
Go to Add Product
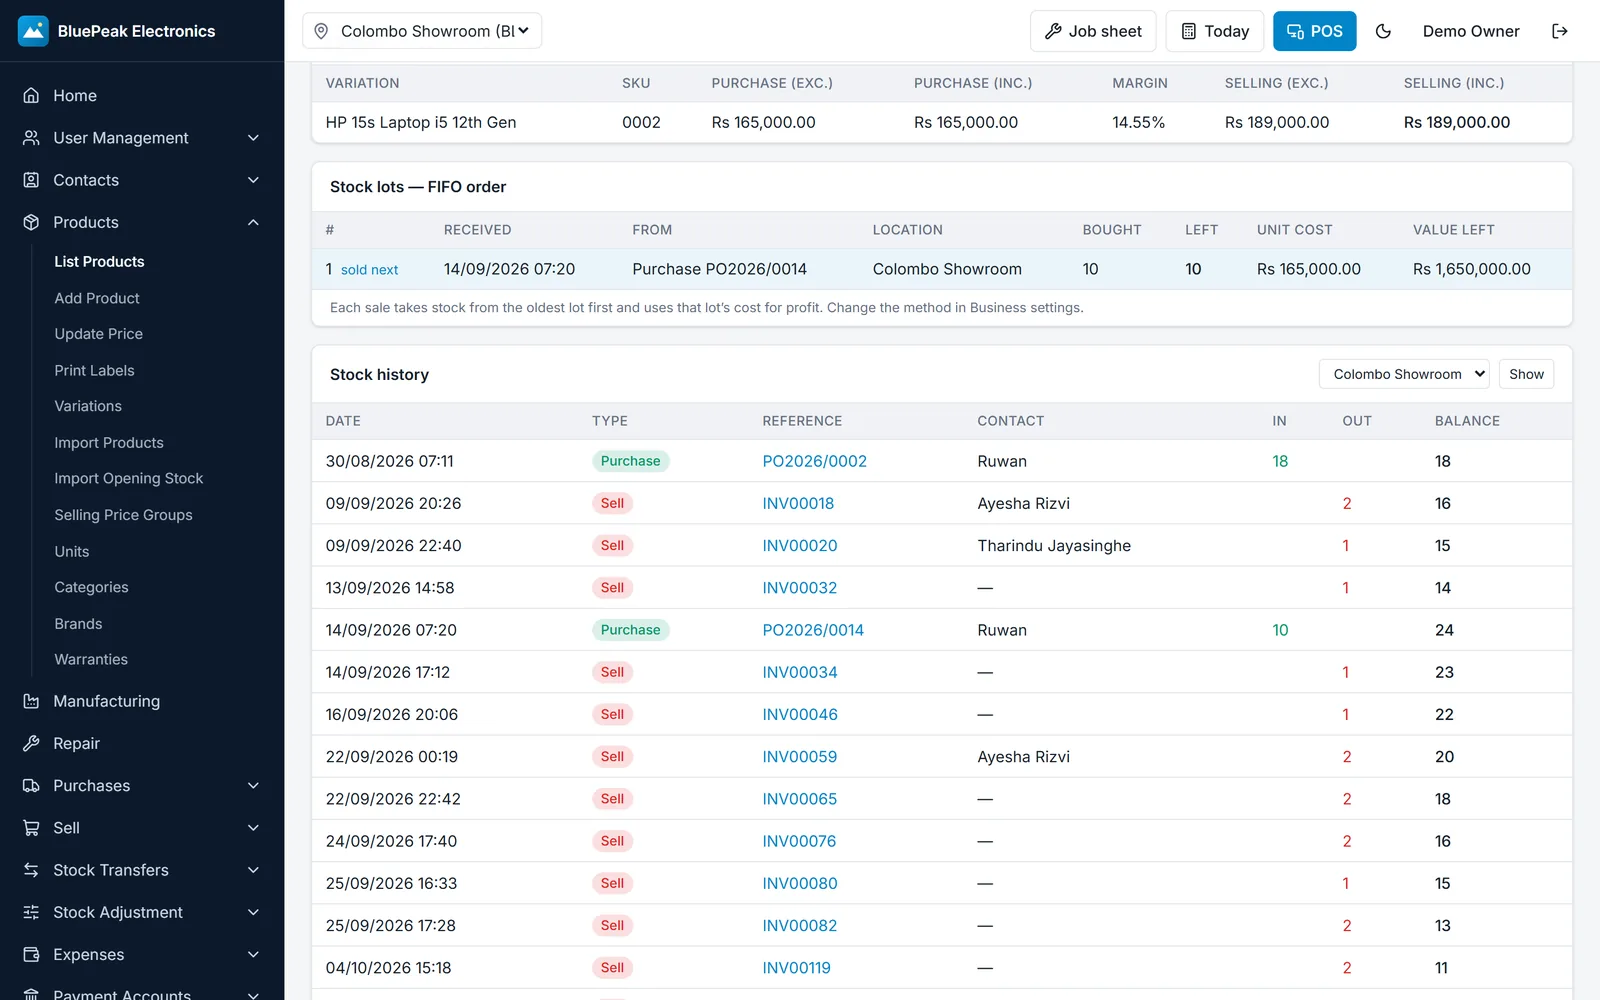97,298
